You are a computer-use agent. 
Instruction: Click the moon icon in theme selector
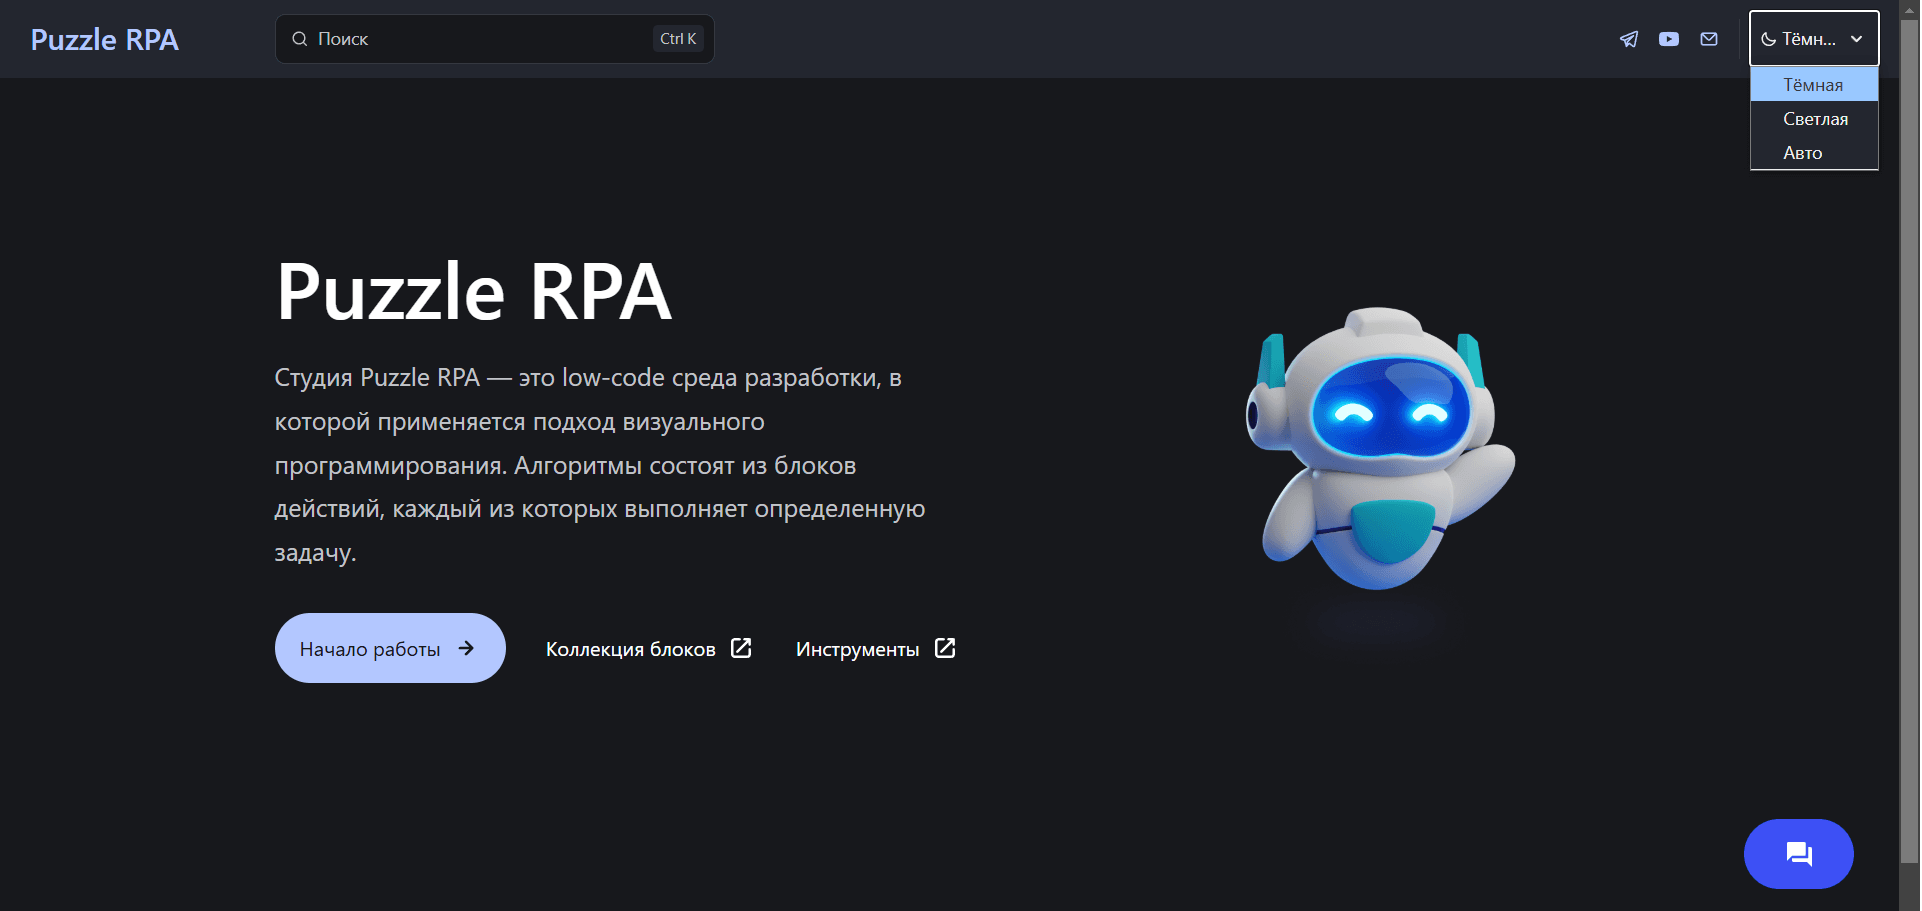click(x=1768, y=39)
